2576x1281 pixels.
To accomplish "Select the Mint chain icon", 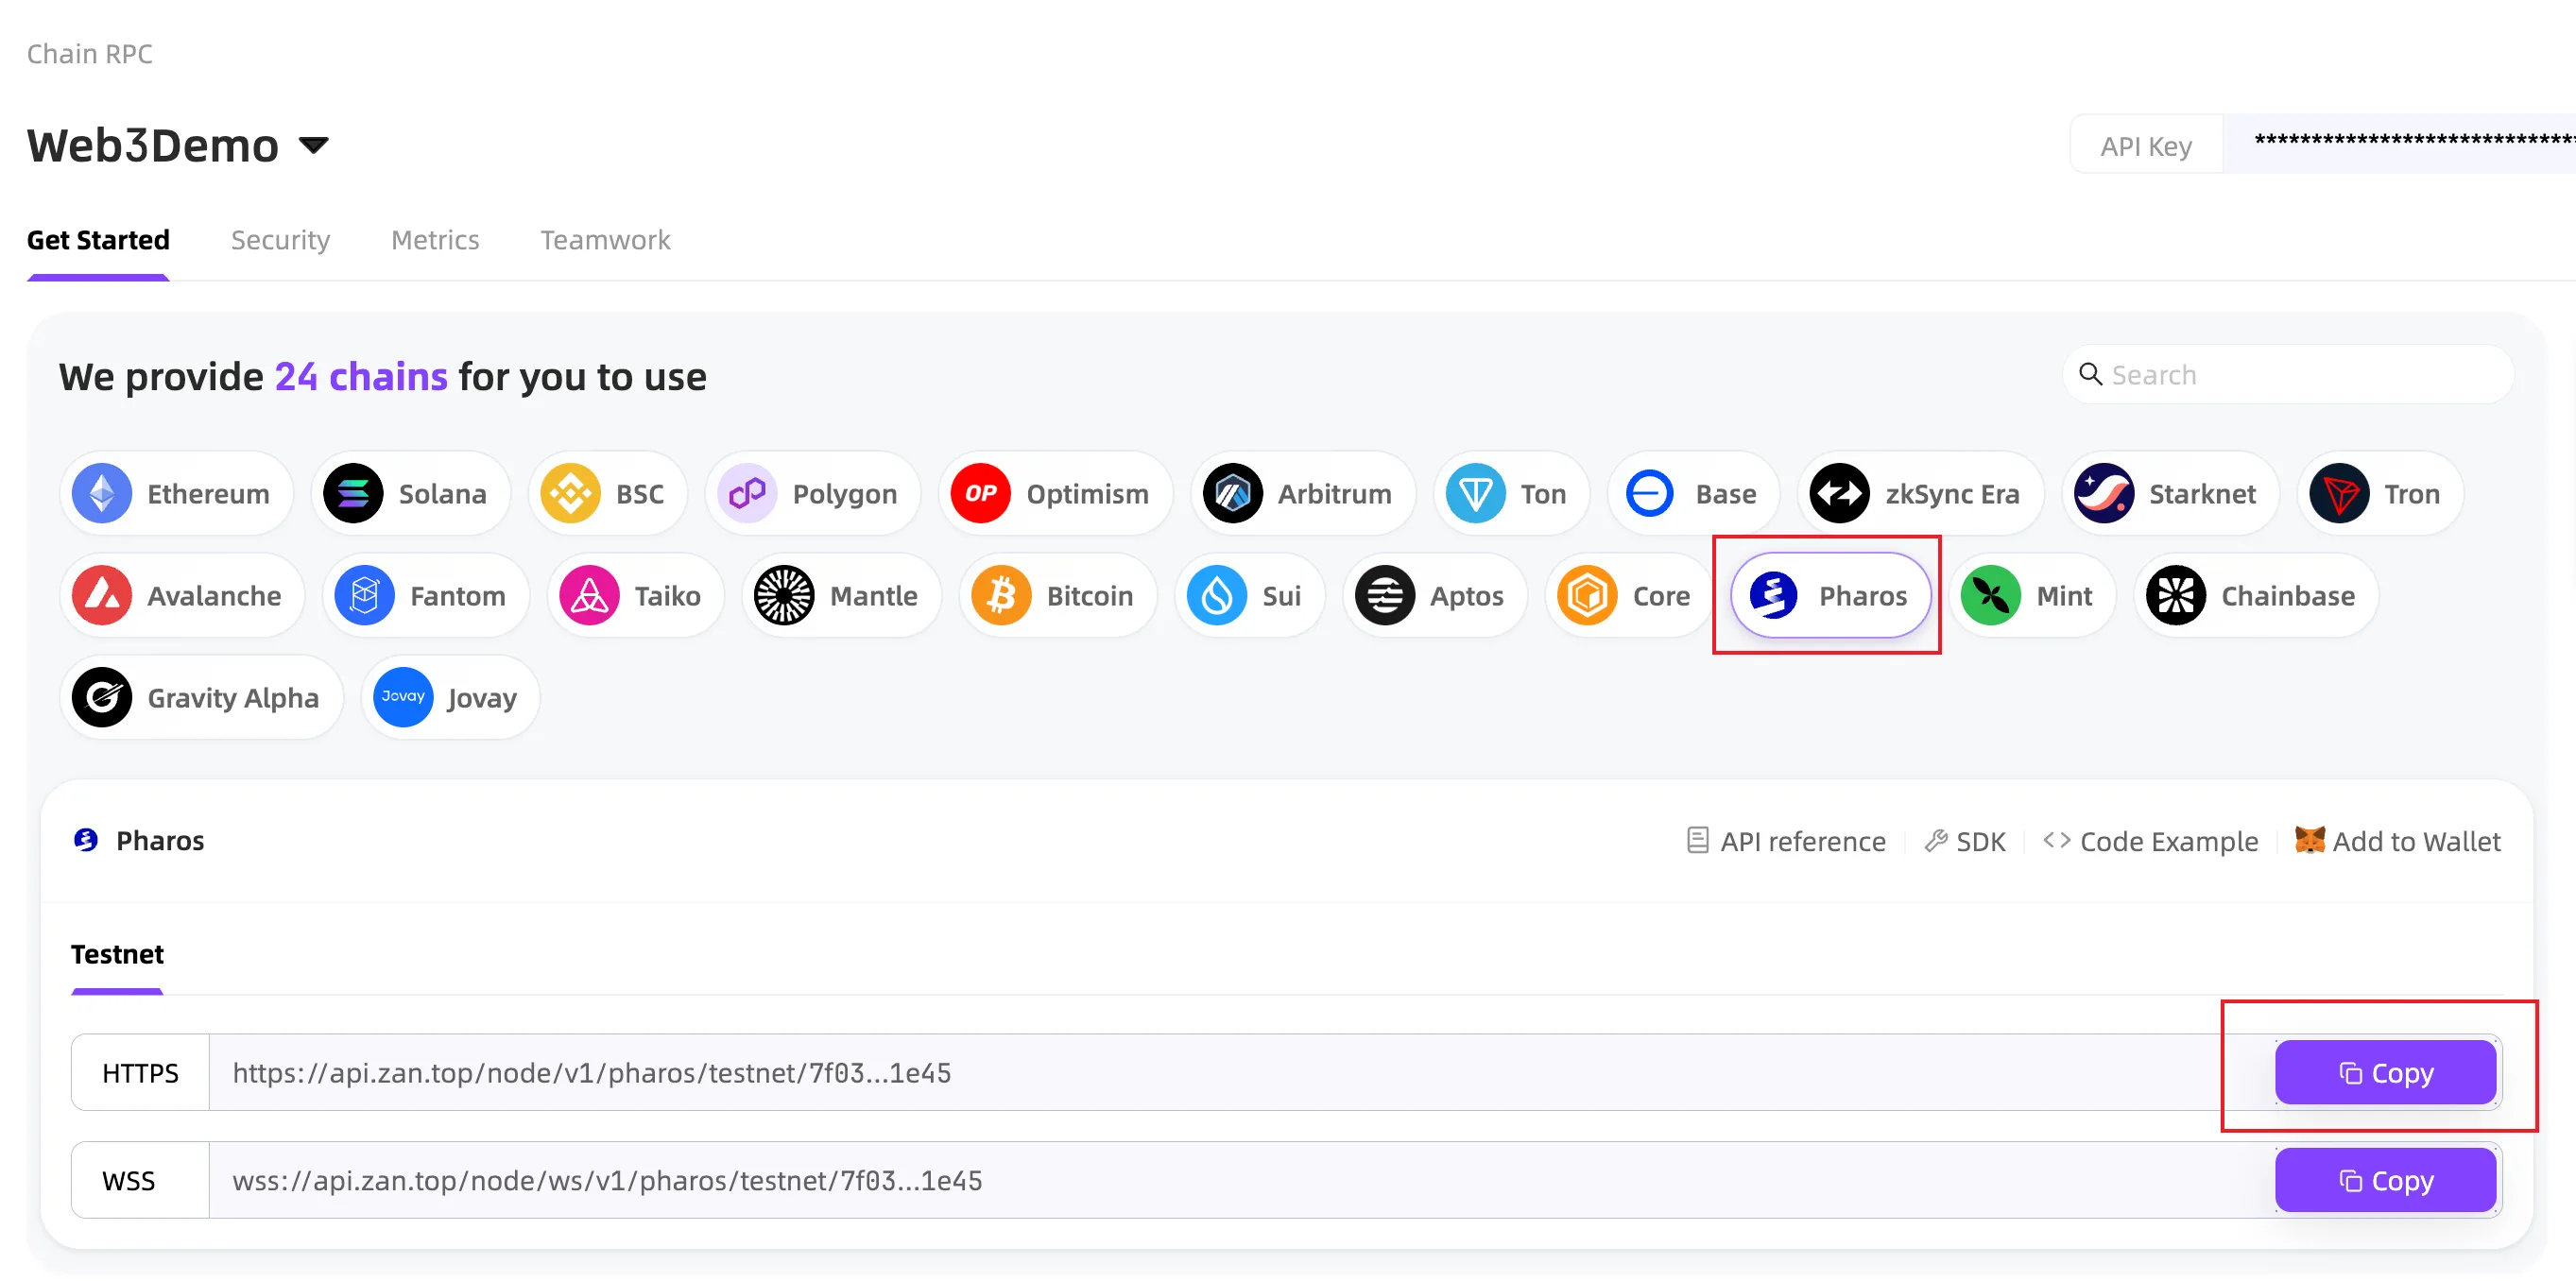I will [x=1991, y=595].
